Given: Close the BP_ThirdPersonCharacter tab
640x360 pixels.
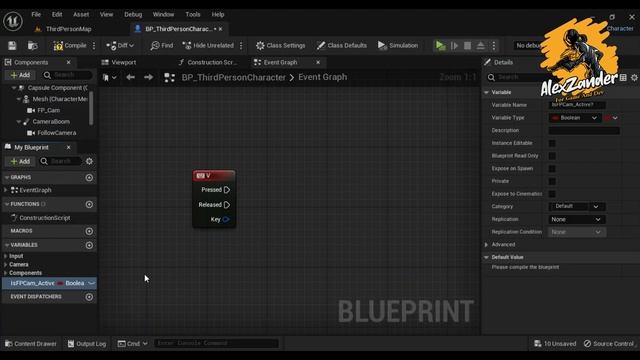Looking at the screenshot, I should pos(220,29).
